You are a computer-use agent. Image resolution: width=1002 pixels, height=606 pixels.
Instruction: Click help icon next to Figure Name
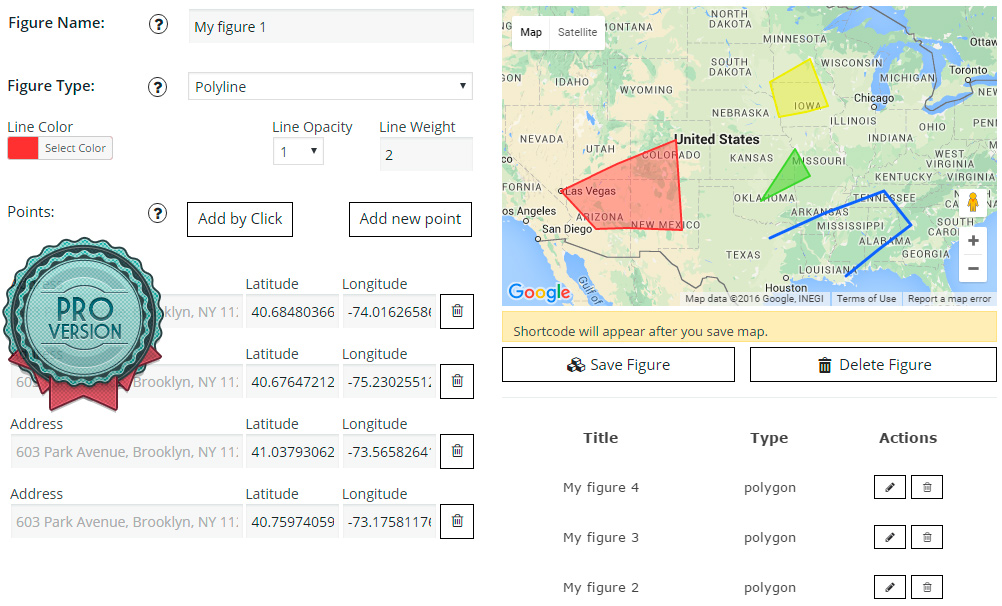[158, 25]
